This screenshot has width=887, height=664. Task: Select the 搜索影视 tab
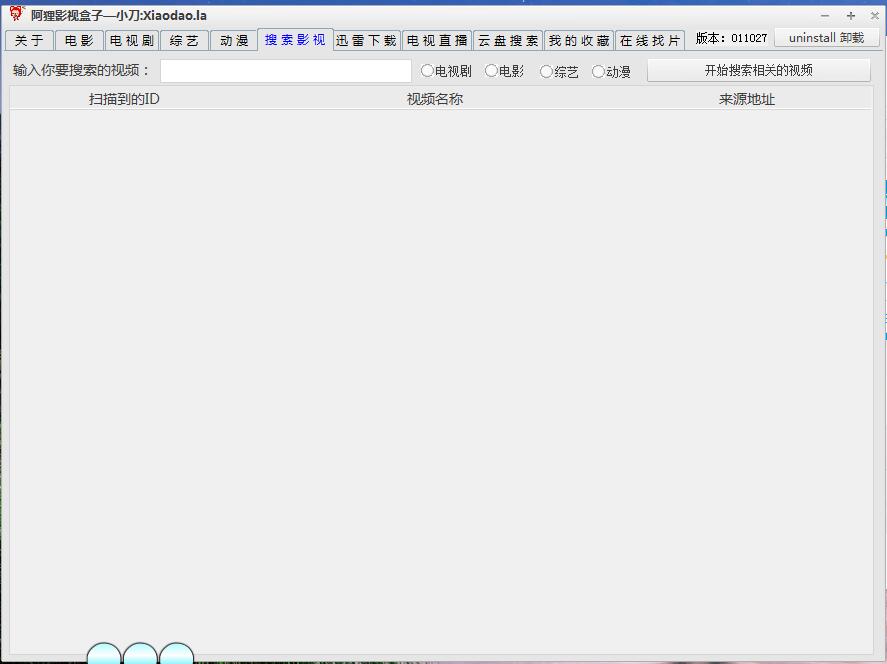pyautogui.click(x=295, y=40)
